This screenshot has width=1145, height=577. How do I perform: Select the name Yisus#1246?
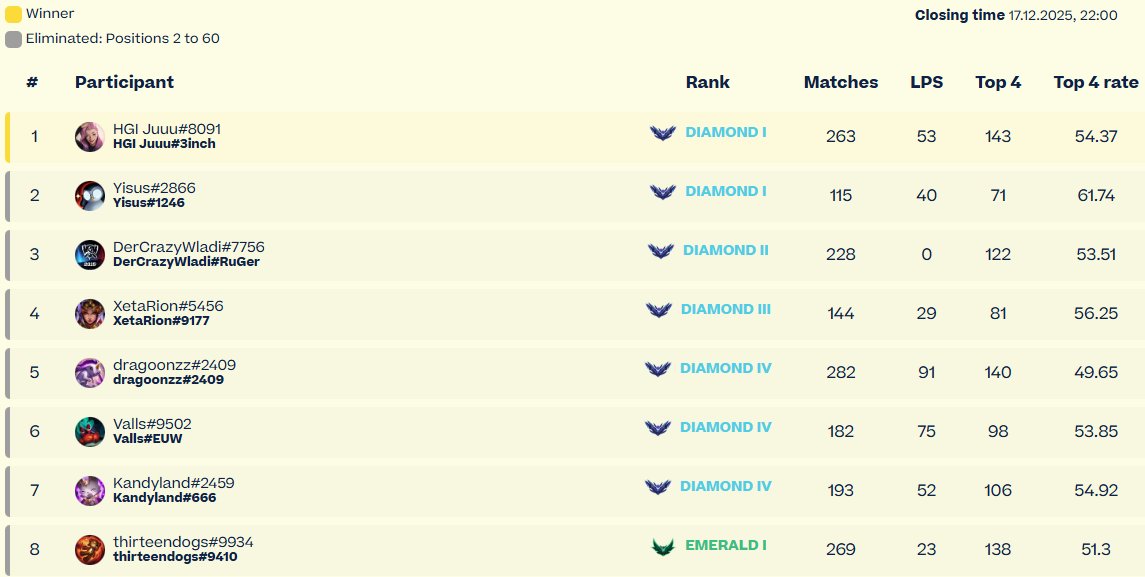[149, 203]
